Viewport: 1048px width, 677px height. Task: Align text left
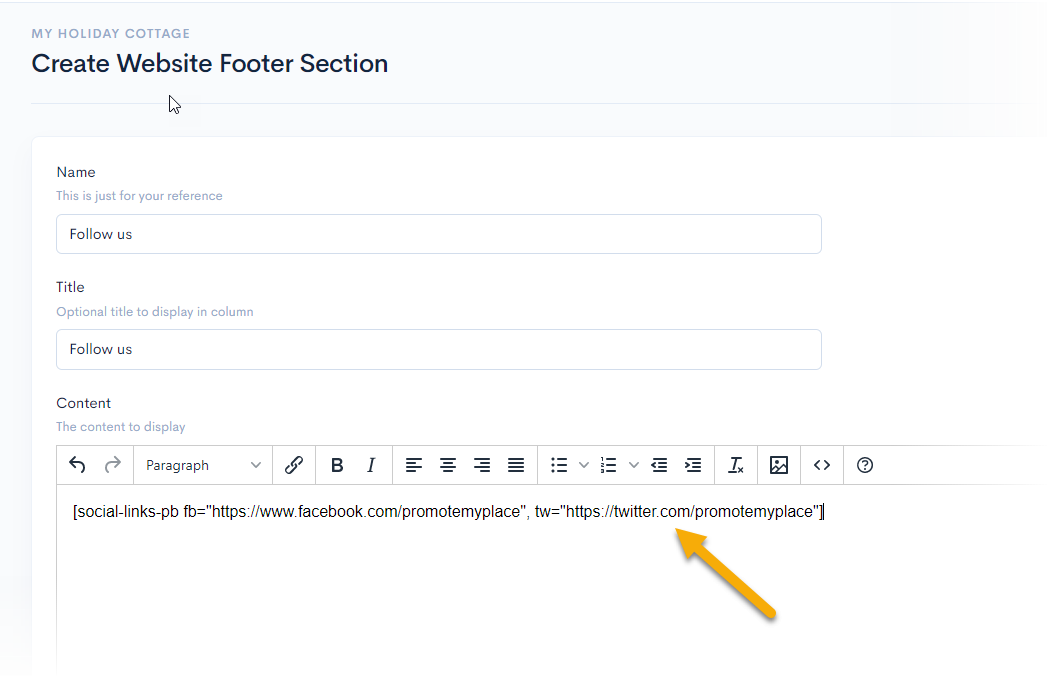click(414, 465)
